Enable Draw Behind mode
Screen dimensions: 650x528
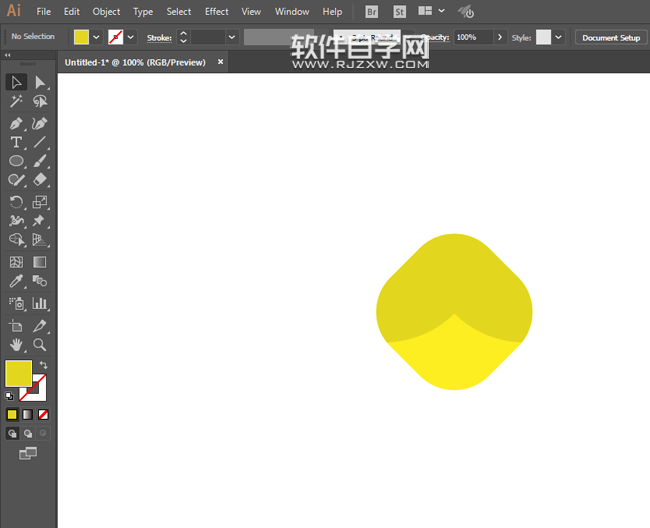point(28,434)
